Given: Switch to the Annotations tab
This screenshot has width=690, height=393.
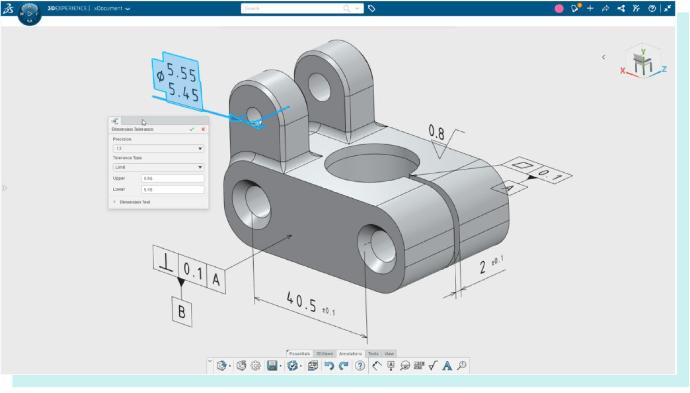Looking at the screenshot, I should coord(350,354).
